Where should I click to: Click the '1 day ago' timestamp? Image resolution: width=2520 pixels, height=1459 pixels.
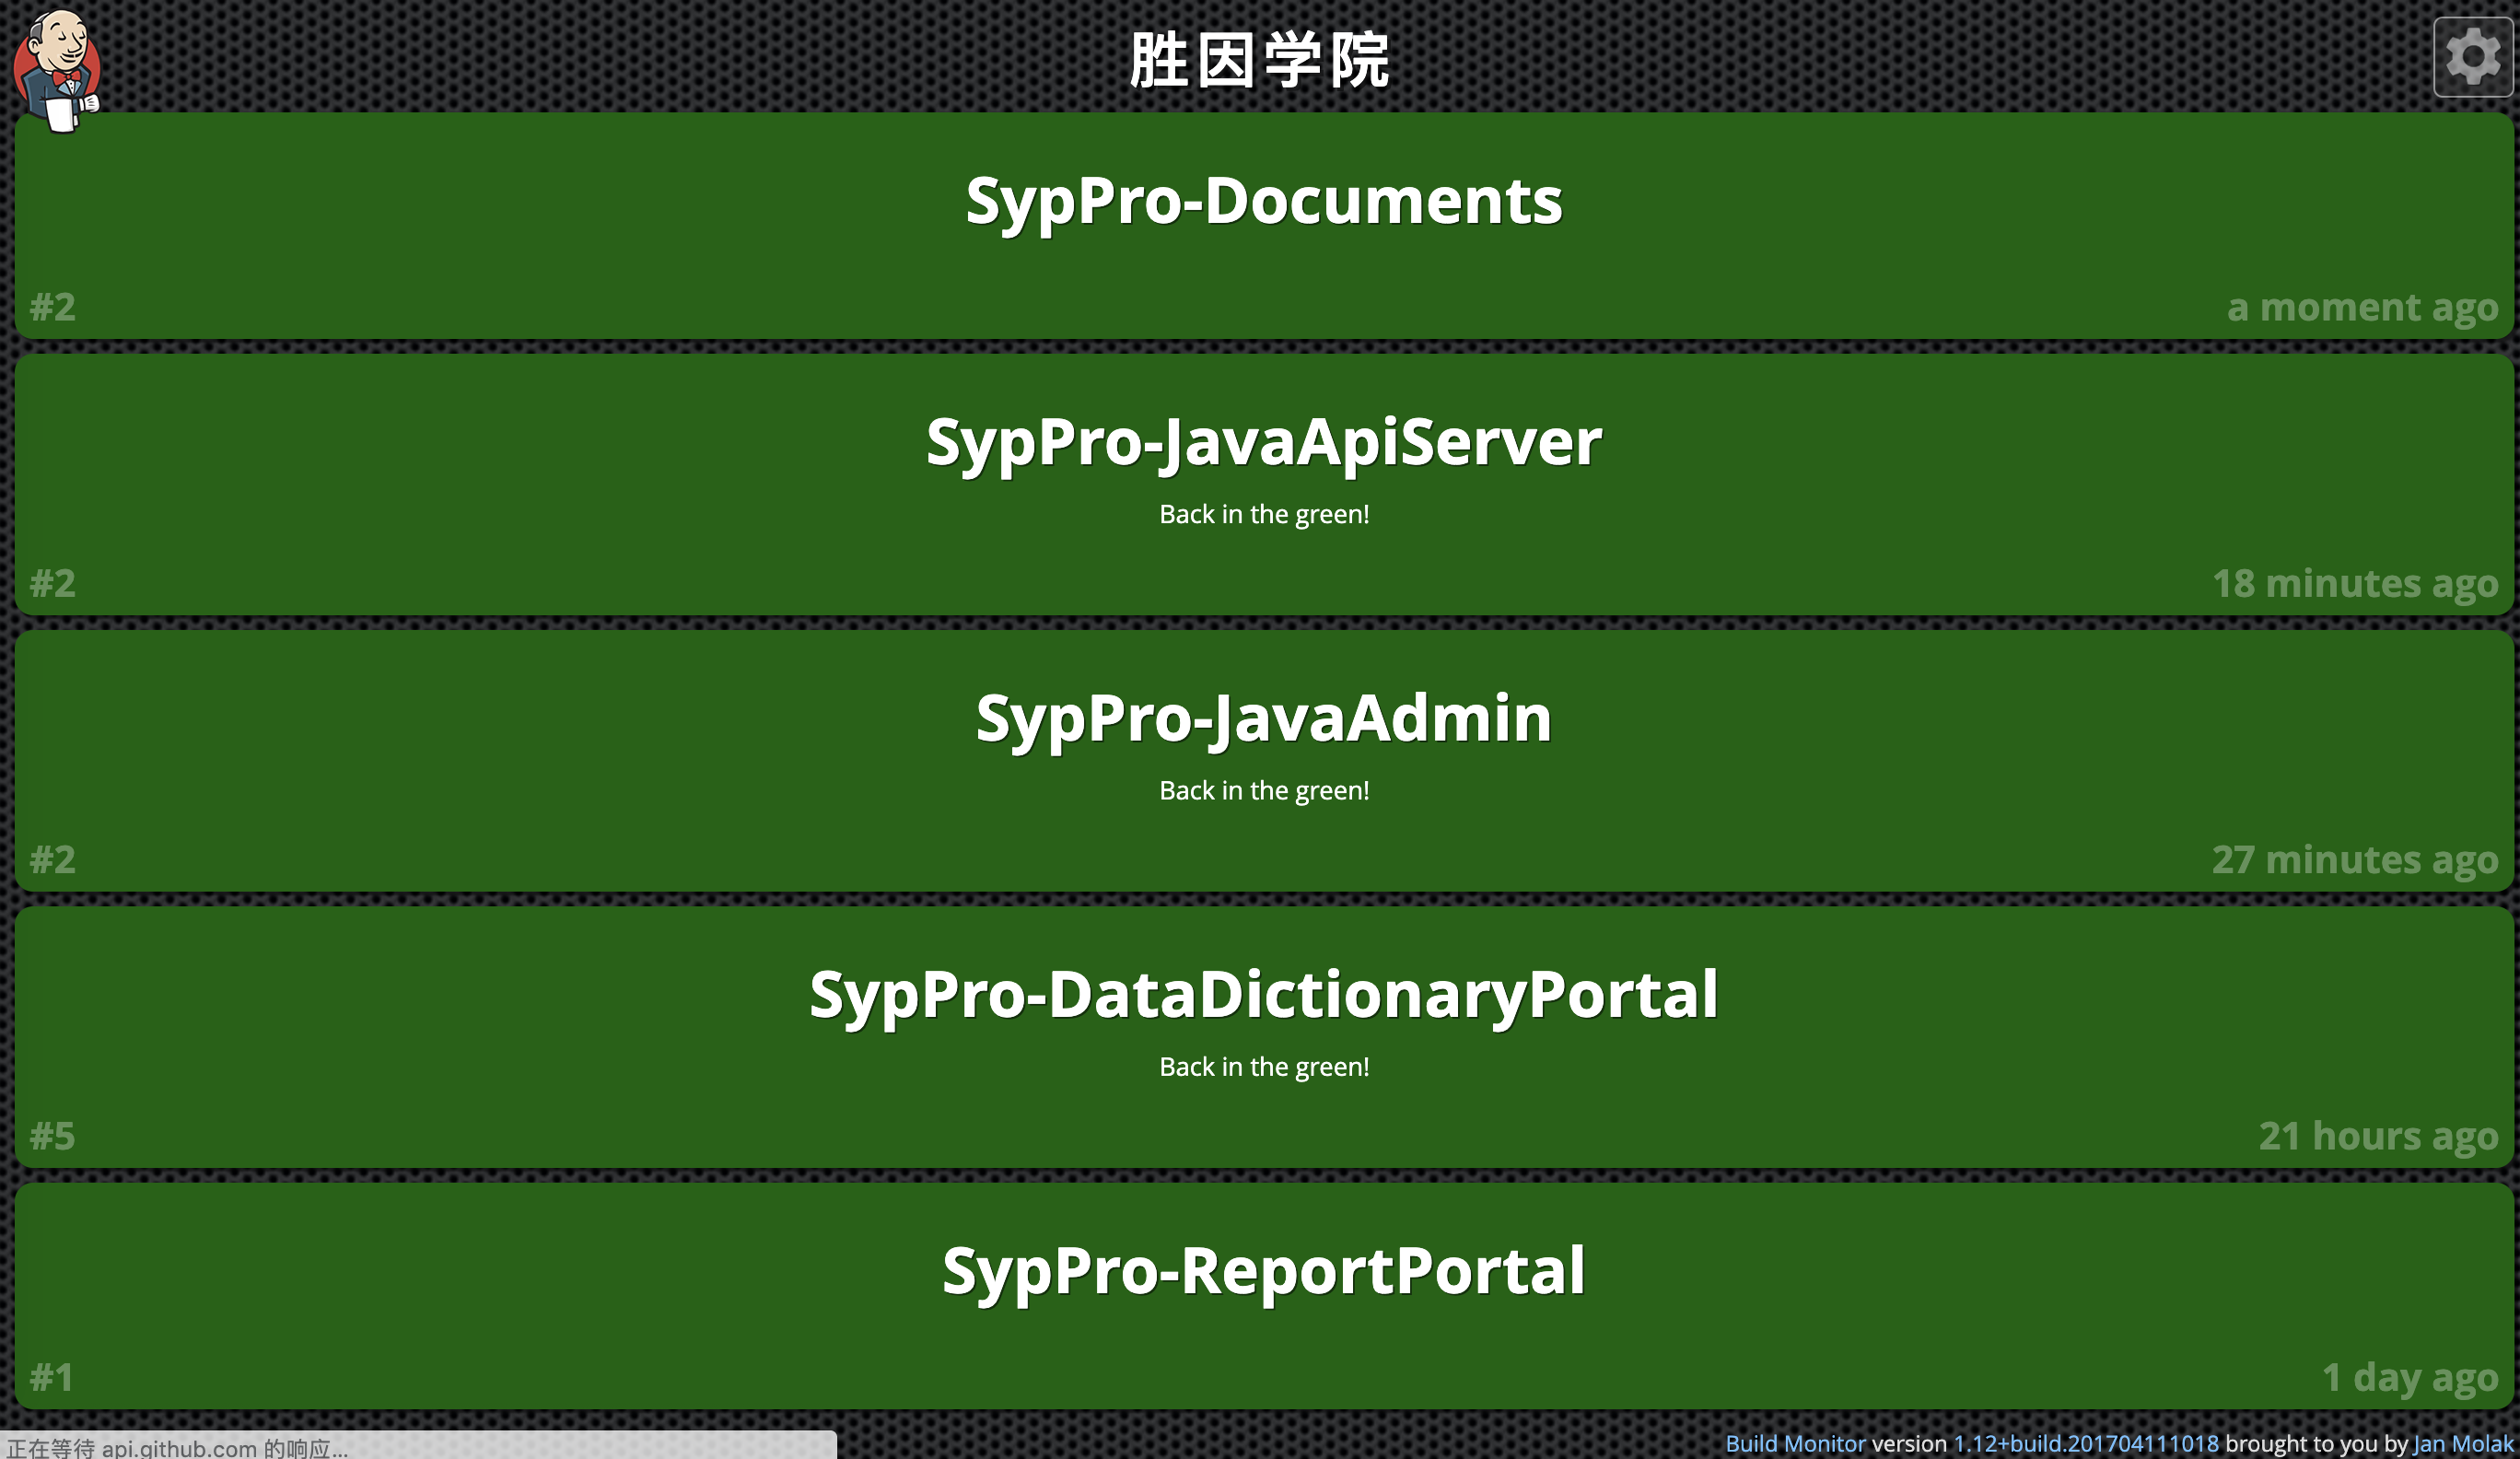tap(2410, 1377)
